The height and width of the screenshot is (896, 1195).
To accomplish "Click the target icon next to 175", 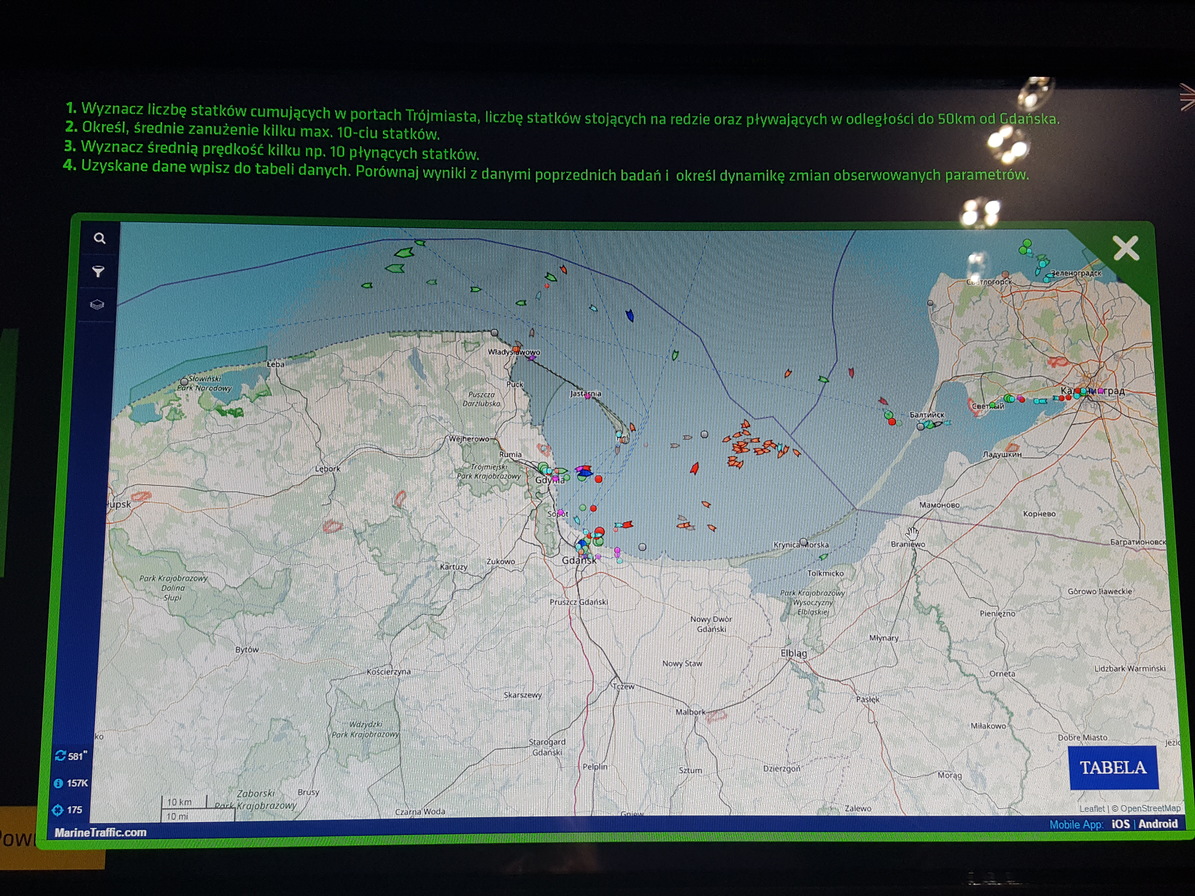I will tap(57, 810).
